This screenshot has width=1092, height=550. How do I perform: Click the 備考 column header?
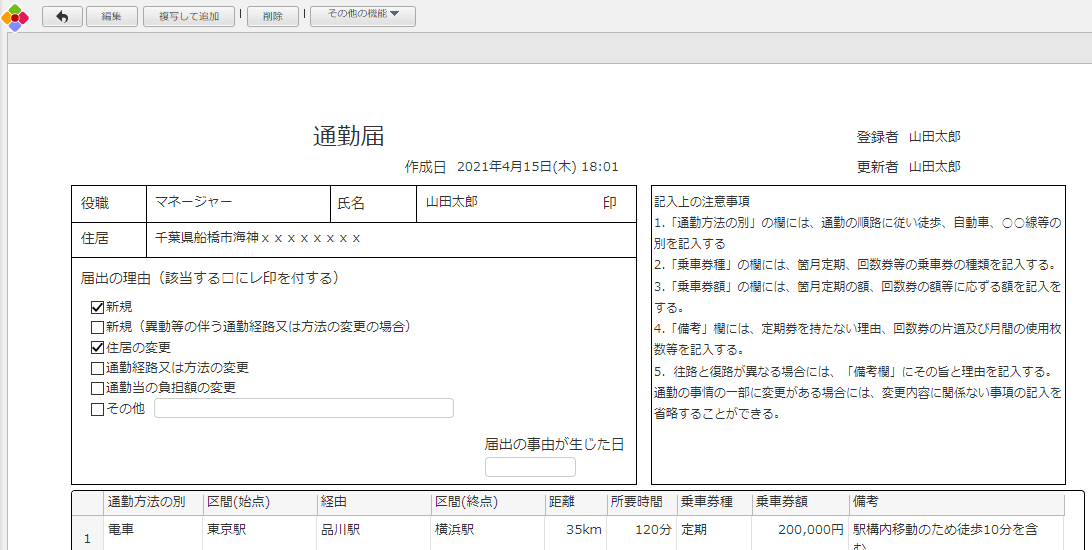(865, 502)
